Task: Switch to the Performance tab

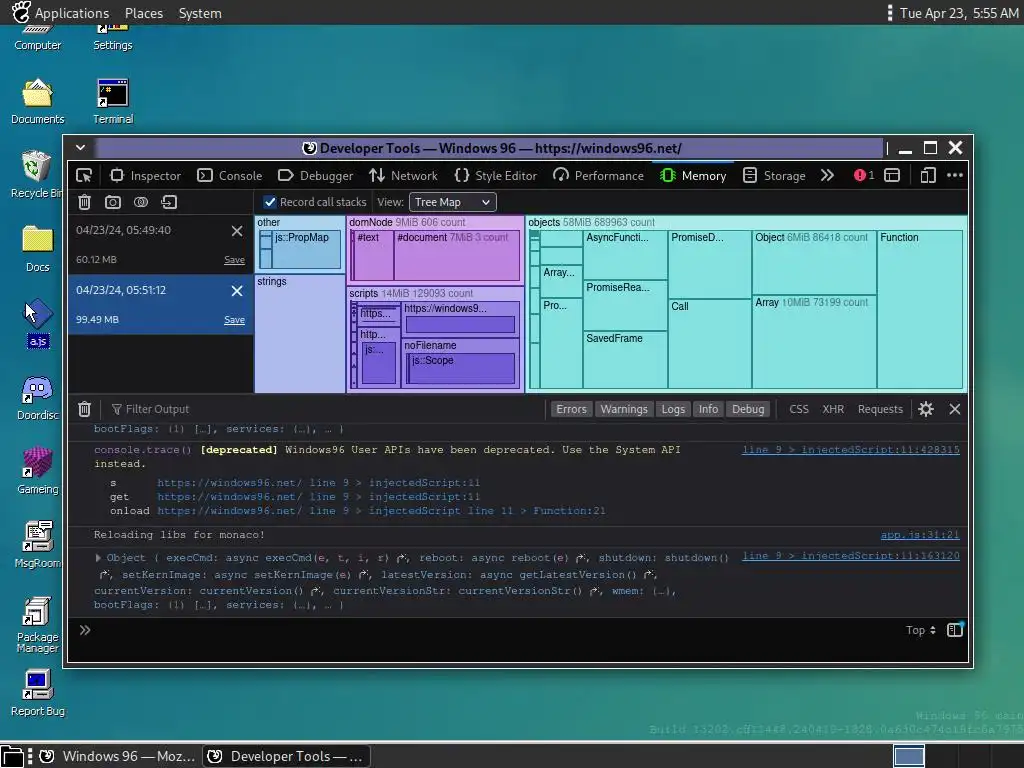Action: pos(598,176)
